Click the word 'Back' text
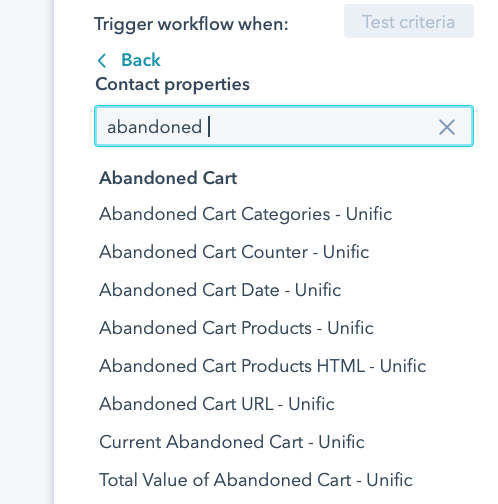This screenshot has height=504, width=498. click(x=141, y=60)
